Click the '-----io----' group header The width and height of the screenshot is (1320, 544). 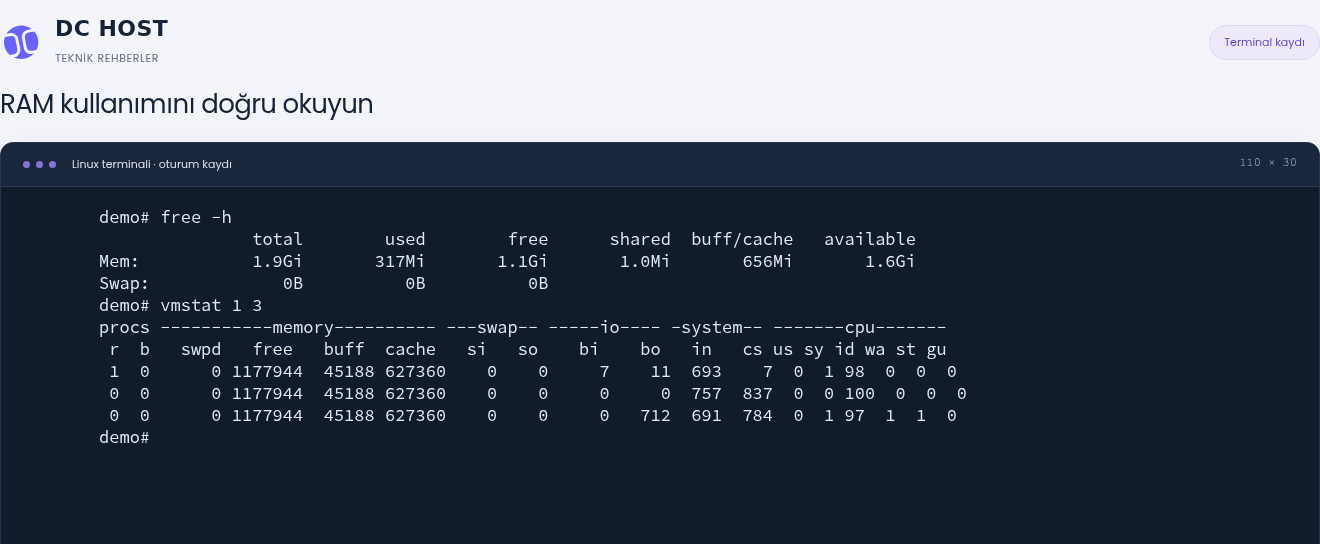(604, 327)
